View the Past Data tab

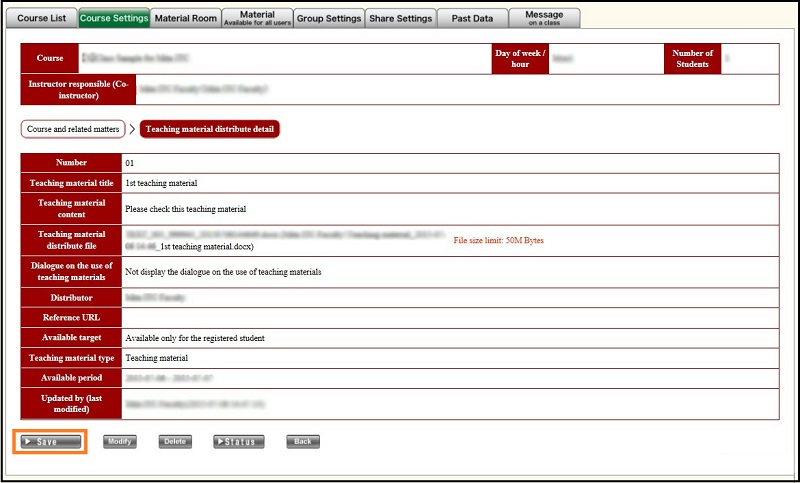tap(473, 18)
